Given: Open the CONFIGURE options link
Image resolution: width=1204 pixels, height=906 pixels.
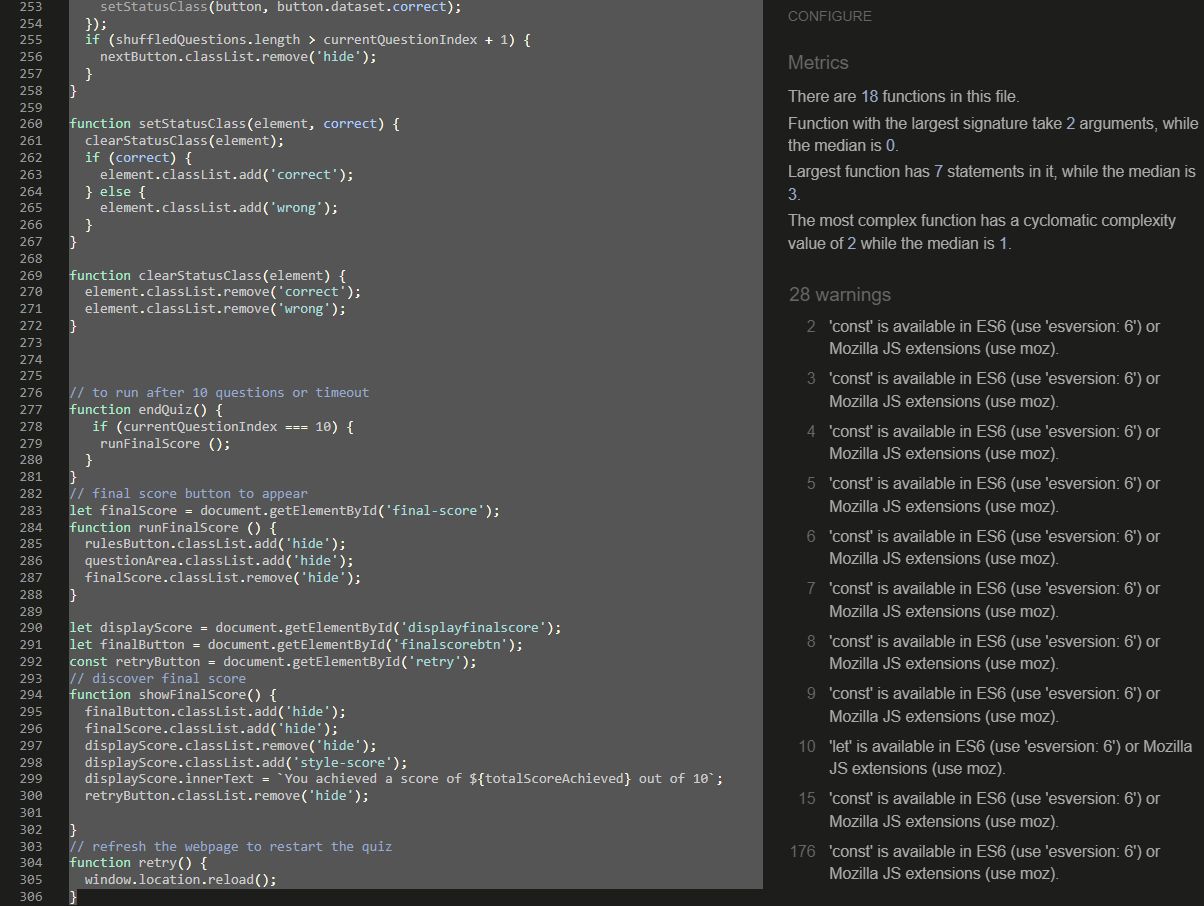Looking at the screenshot, I should click(x=829, y=16).
